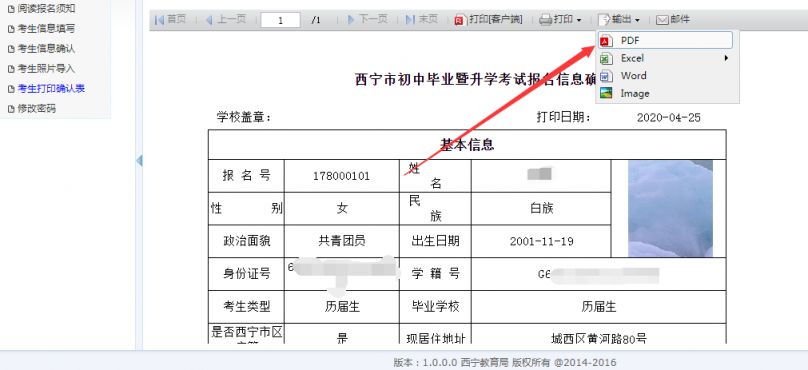The width and height of the screenshot is (808, 370).
Task: Jump to last page with 末页
Action: pos(422,20)
